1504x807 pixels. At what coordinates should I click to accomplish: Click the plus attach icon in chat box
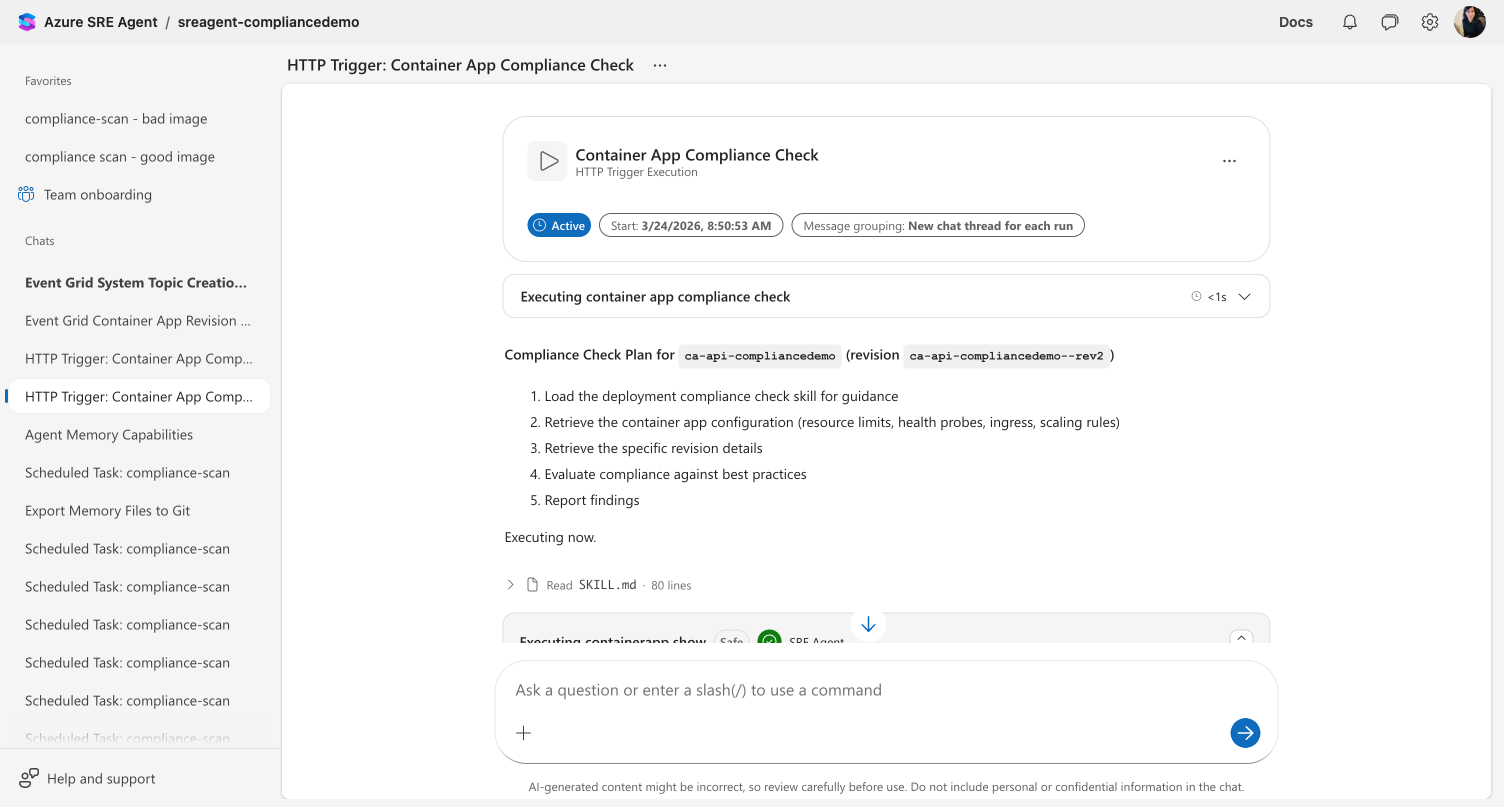pyautogui.click(x=523, y=733)
